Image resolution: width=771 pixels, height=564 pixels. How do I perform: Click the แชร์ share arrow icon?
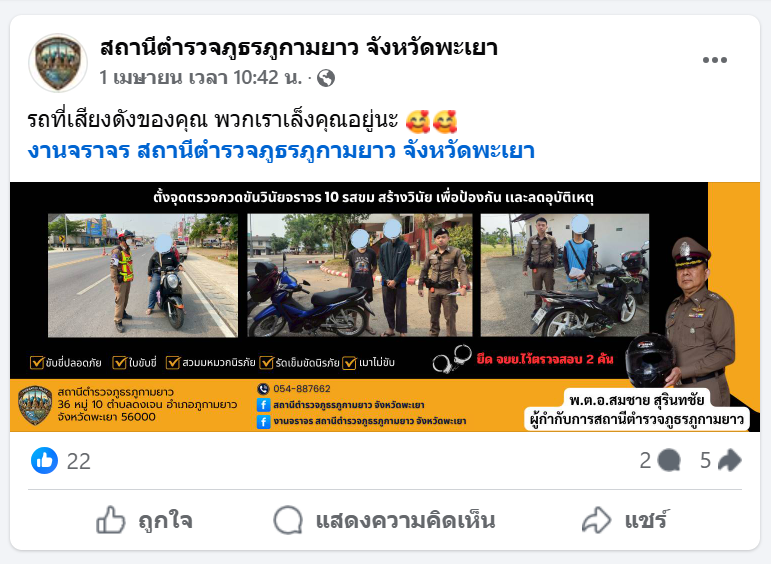(596, 520)
